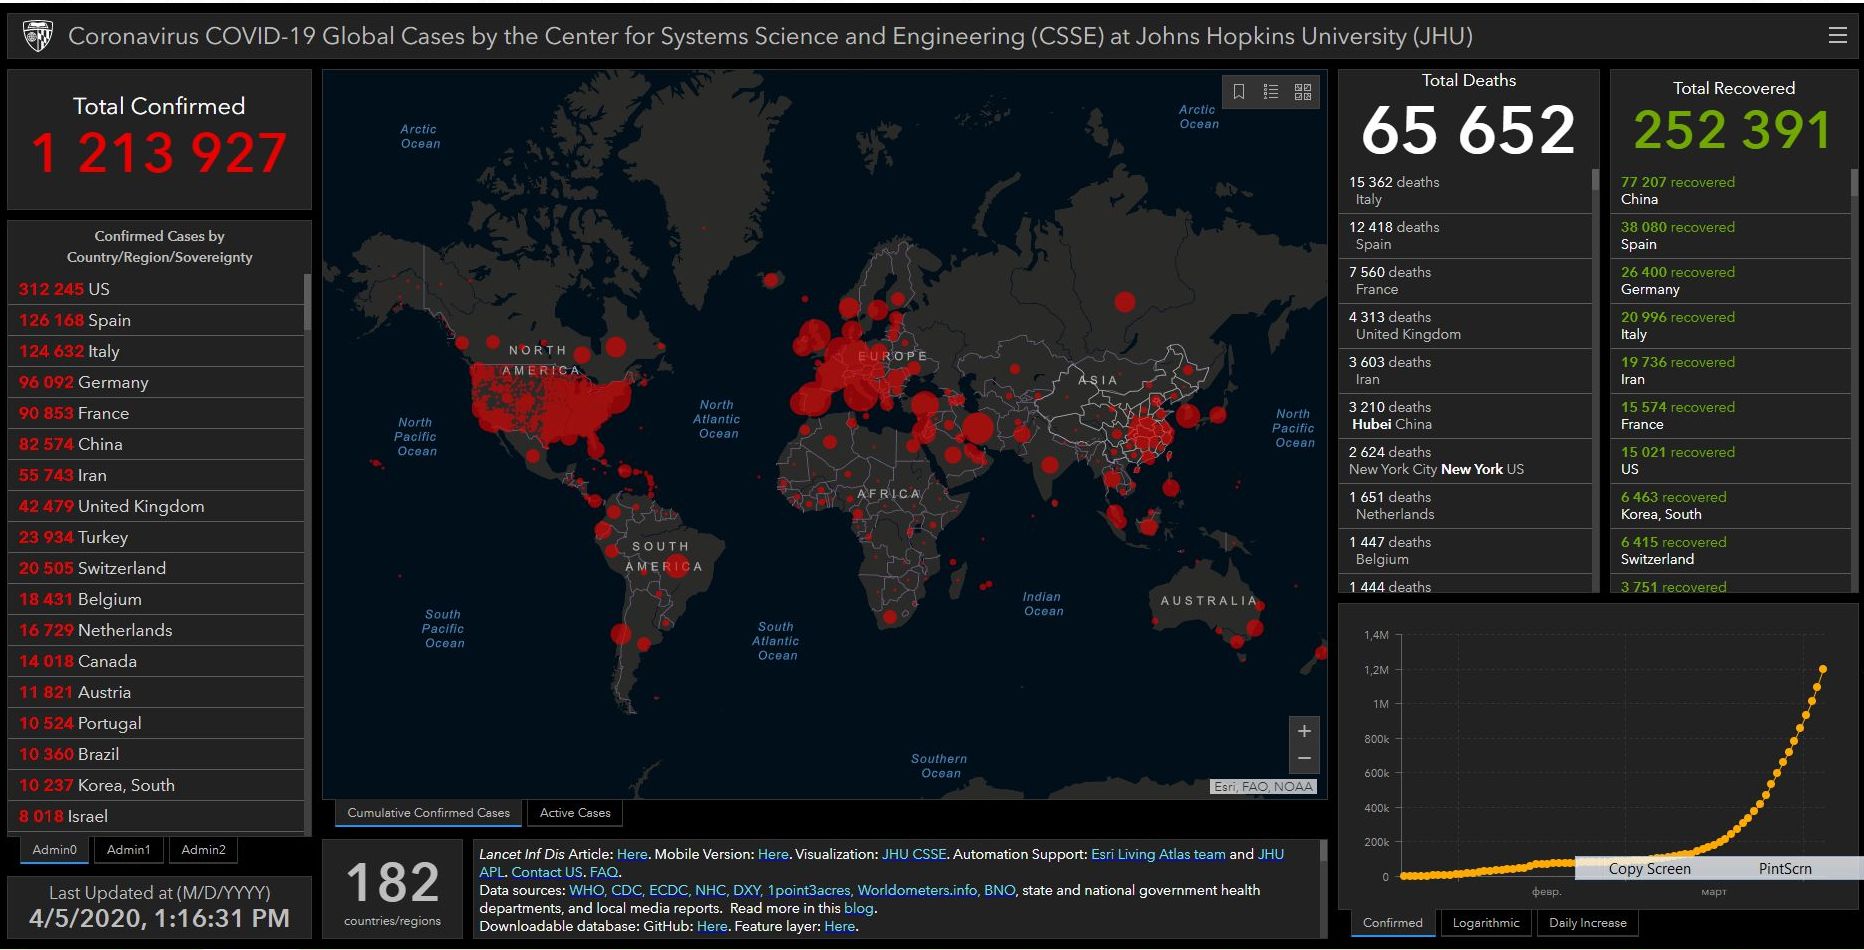
Task: Open the FAQ link
Action: coord(604,872)
